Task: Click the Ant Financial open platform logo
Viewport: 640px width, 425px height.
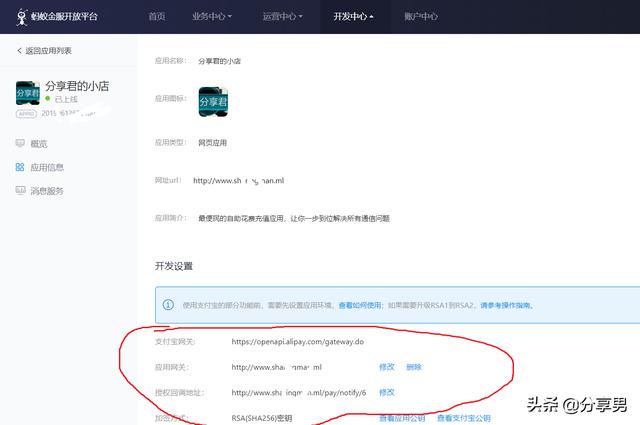Action: [57, 17]
